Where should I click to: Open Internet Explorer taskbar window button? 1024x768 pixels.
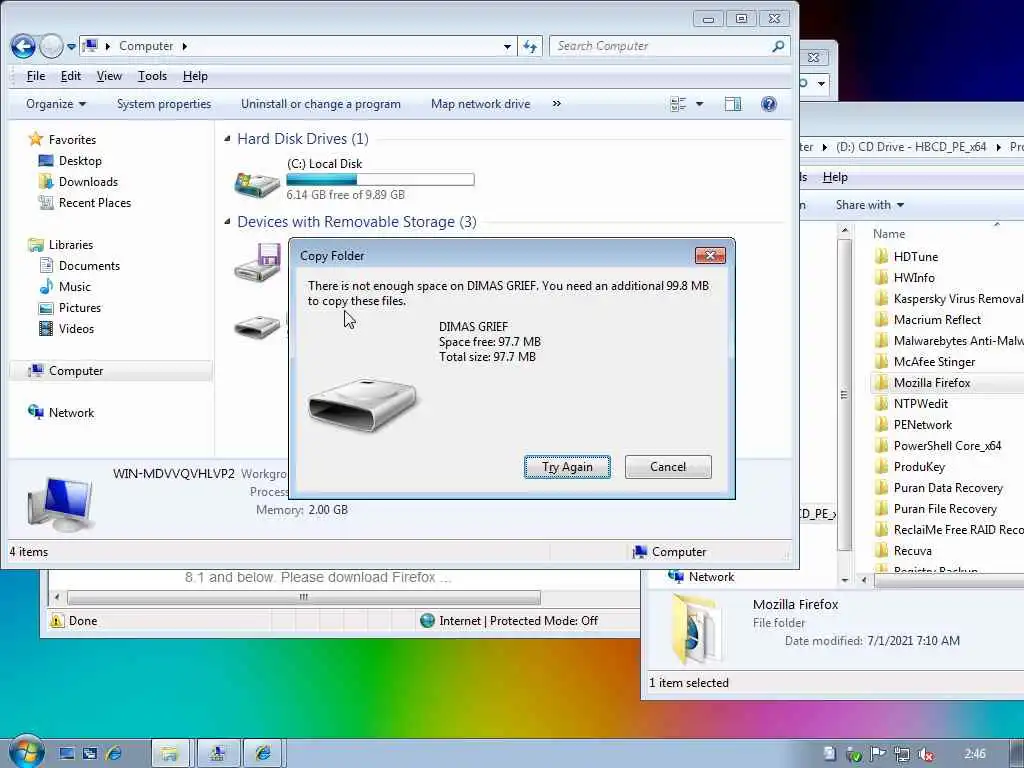[x=264, y=754]
